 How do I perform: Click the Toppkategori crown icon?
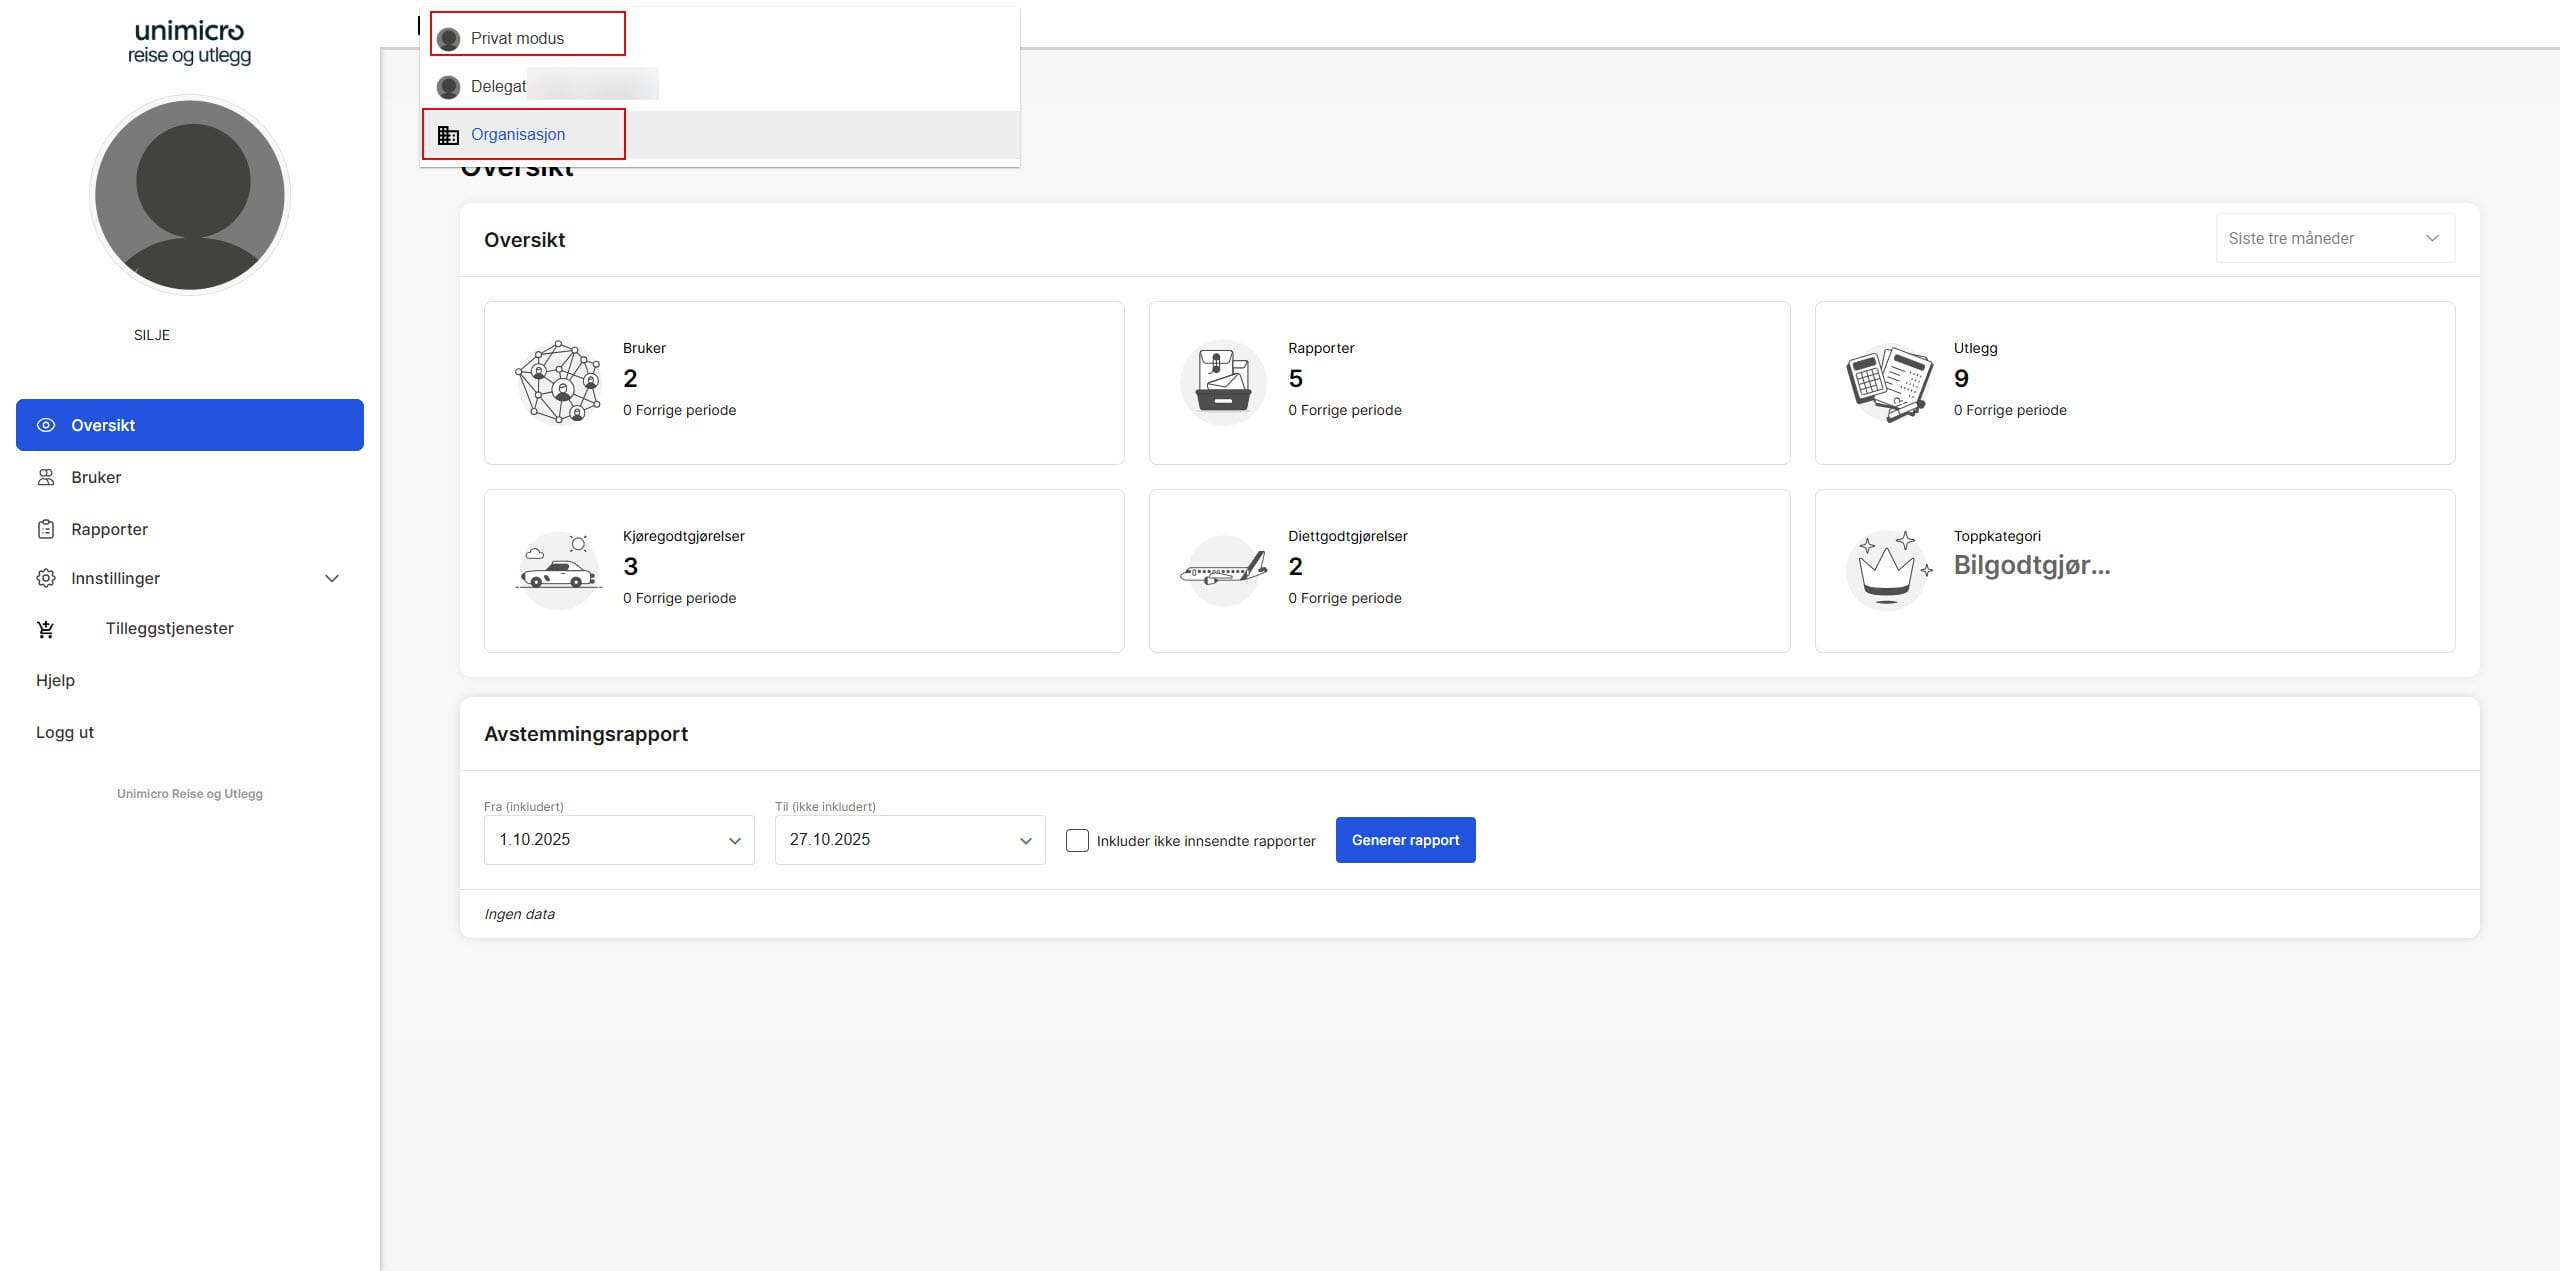(1888, 571)
